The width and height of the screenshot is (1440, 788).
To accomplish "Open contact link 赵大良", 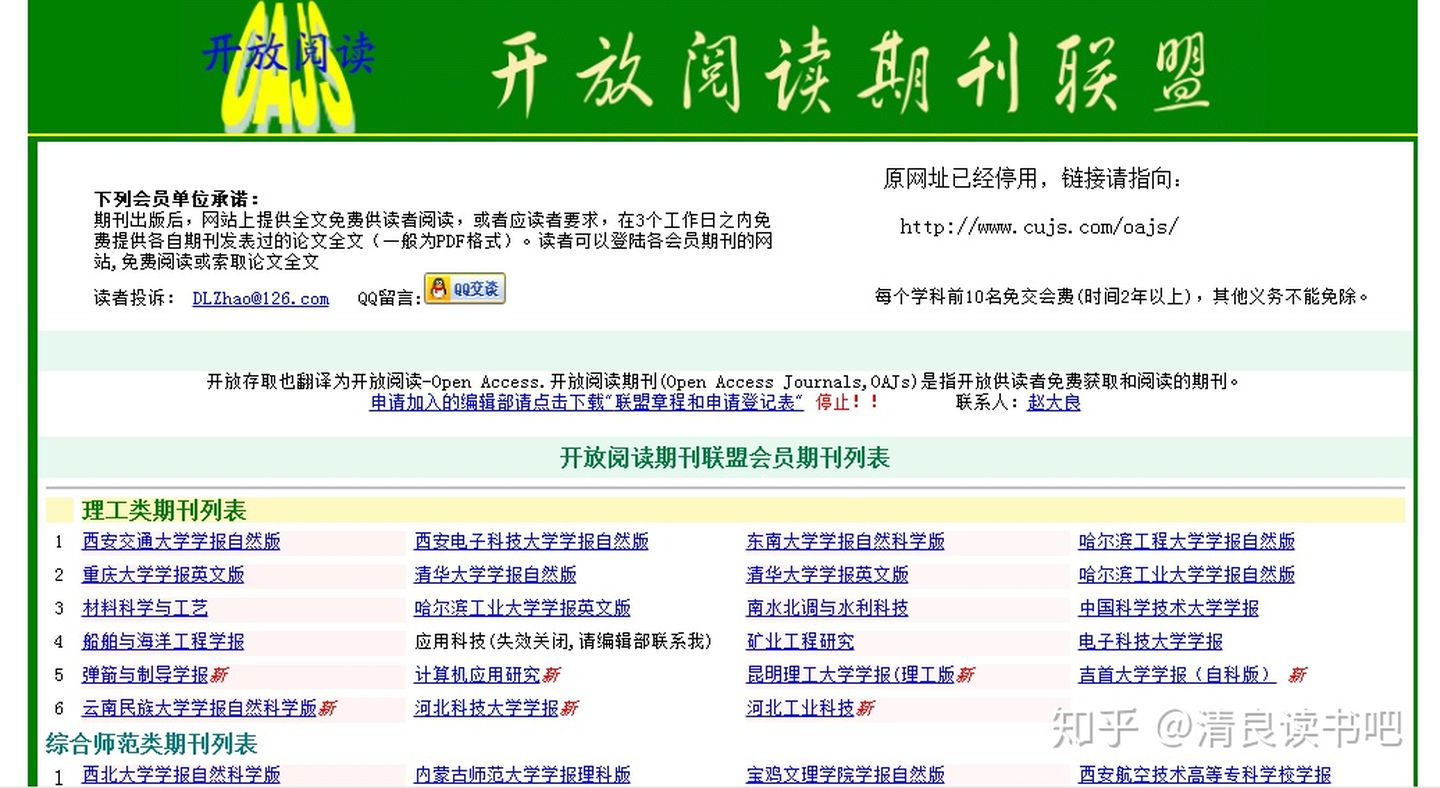I will [1054, 402].
